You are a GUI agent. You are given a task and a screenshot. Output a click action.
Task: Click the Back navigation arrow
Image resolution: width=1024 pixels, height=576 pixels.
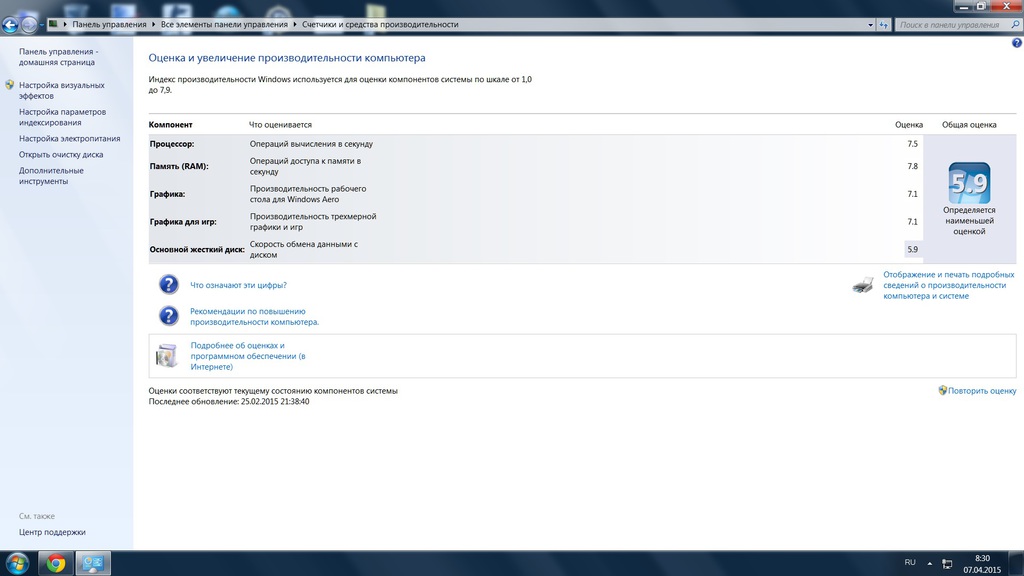click(10, 25)
